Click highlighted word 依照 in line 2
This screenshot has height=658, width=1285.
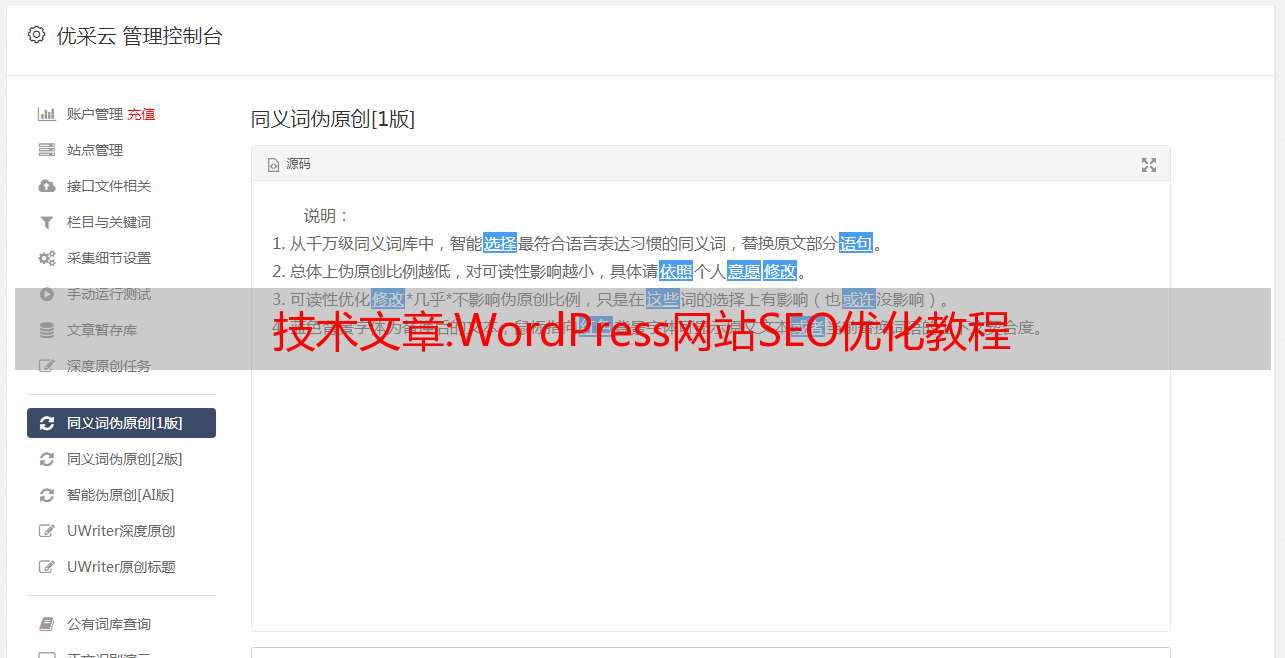(676, 271)
